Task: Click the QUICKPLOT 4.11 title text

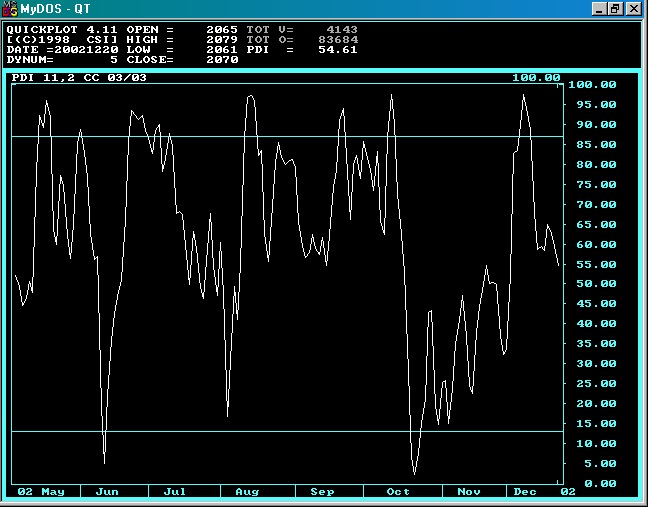Action: [x=62, y=30]
